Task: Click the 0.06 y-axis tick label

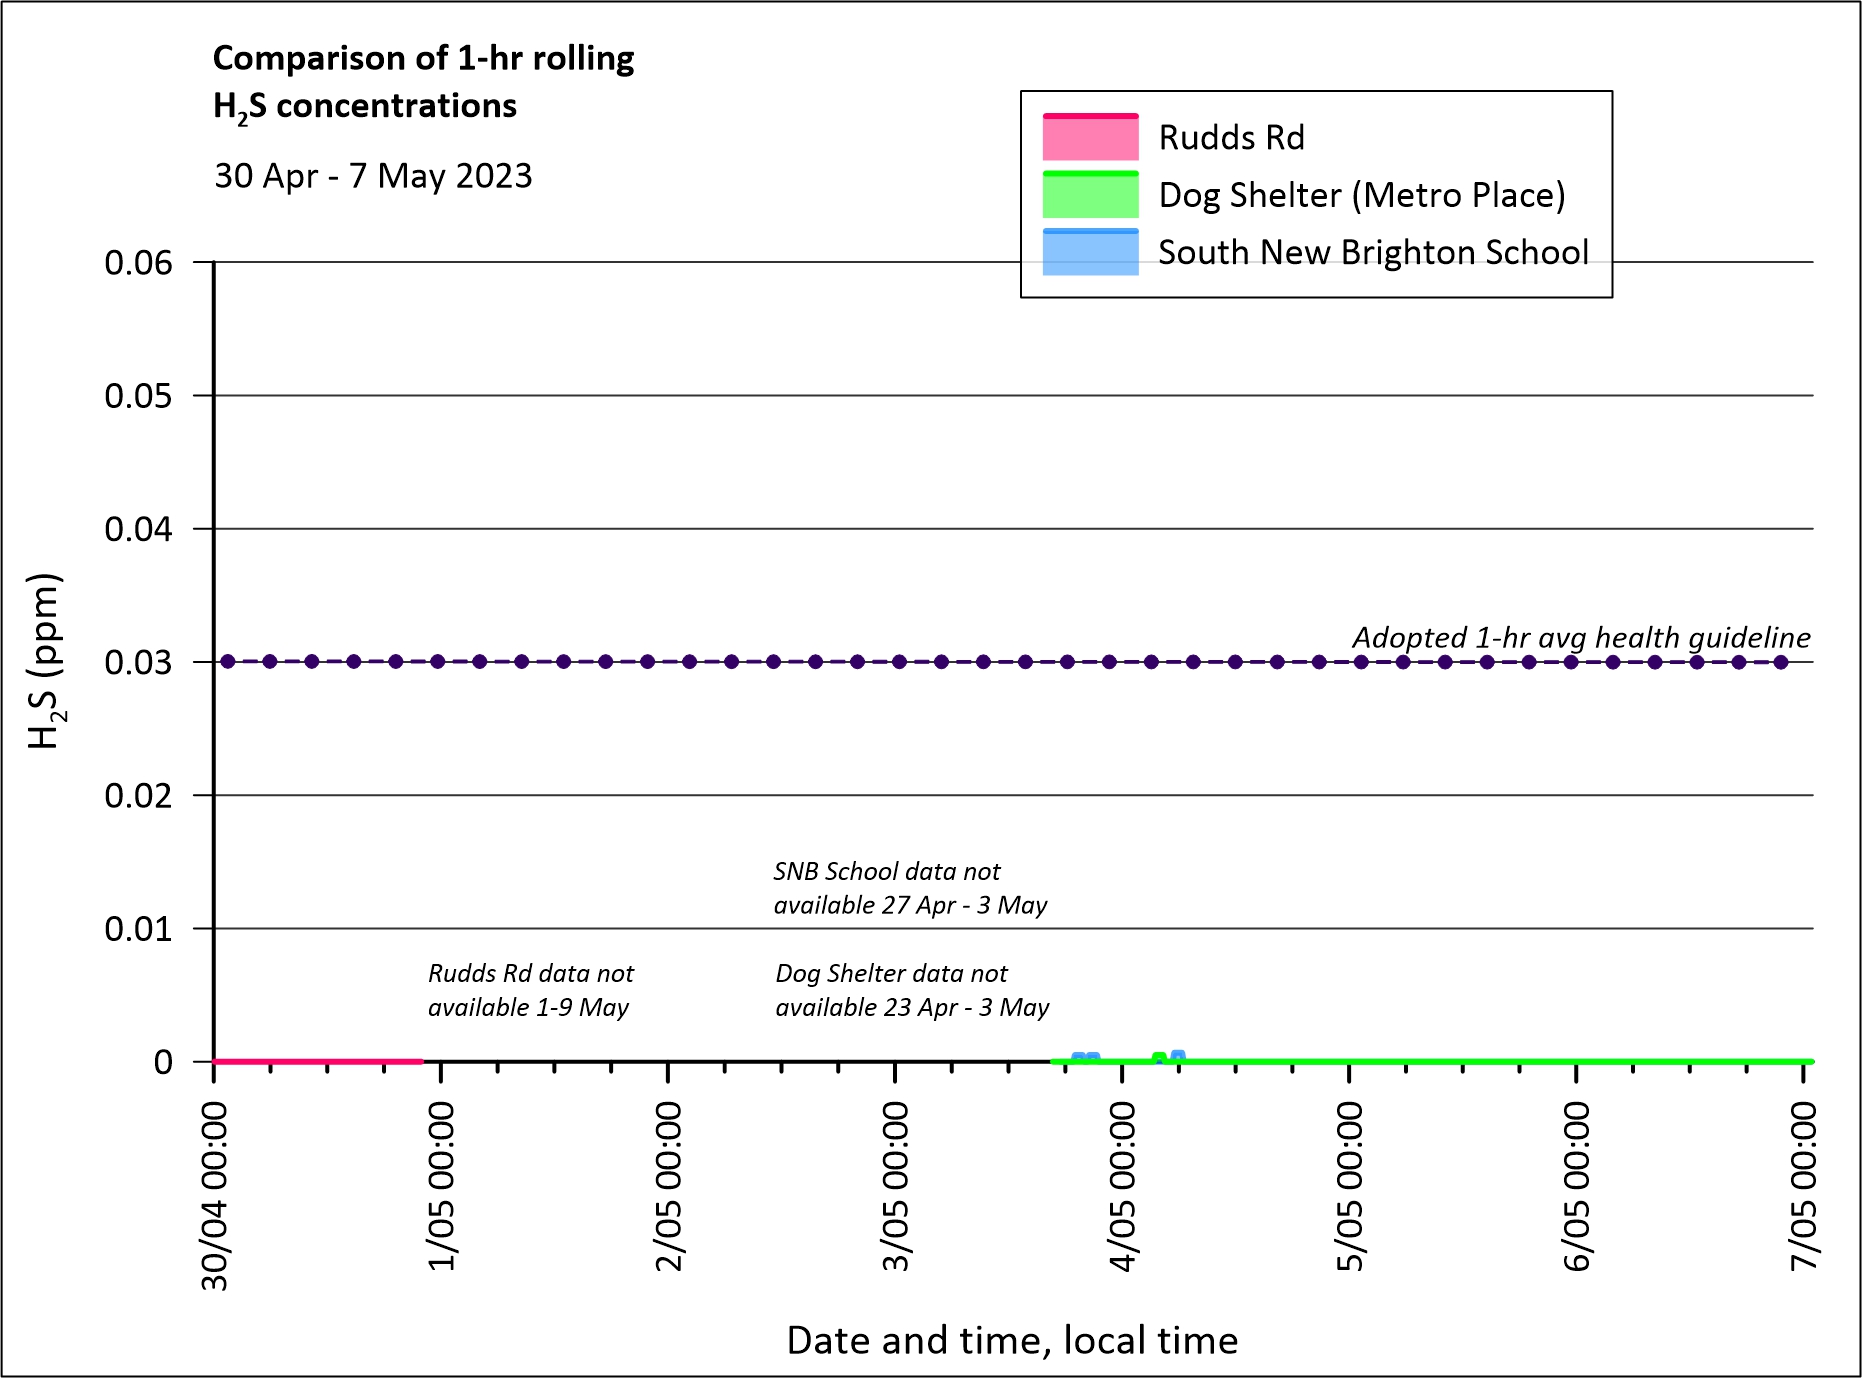Action: pos(138,263)
